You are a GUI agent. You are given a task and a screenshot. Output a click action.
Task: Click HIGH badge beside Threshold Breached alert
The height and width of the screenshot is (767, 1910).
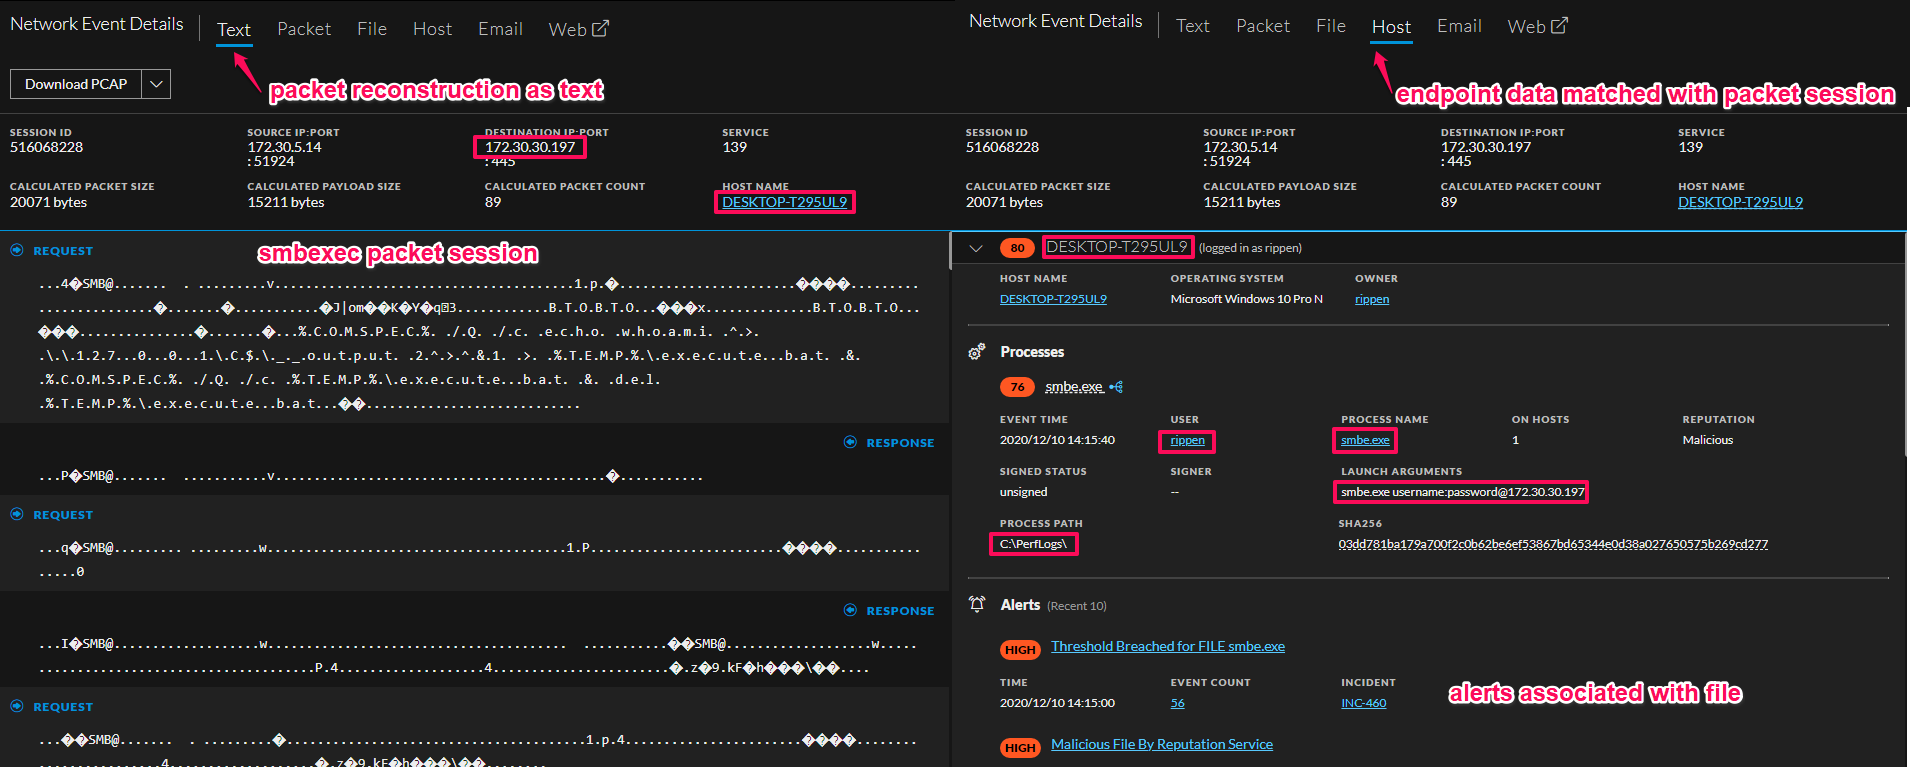tap(1020, 649)
